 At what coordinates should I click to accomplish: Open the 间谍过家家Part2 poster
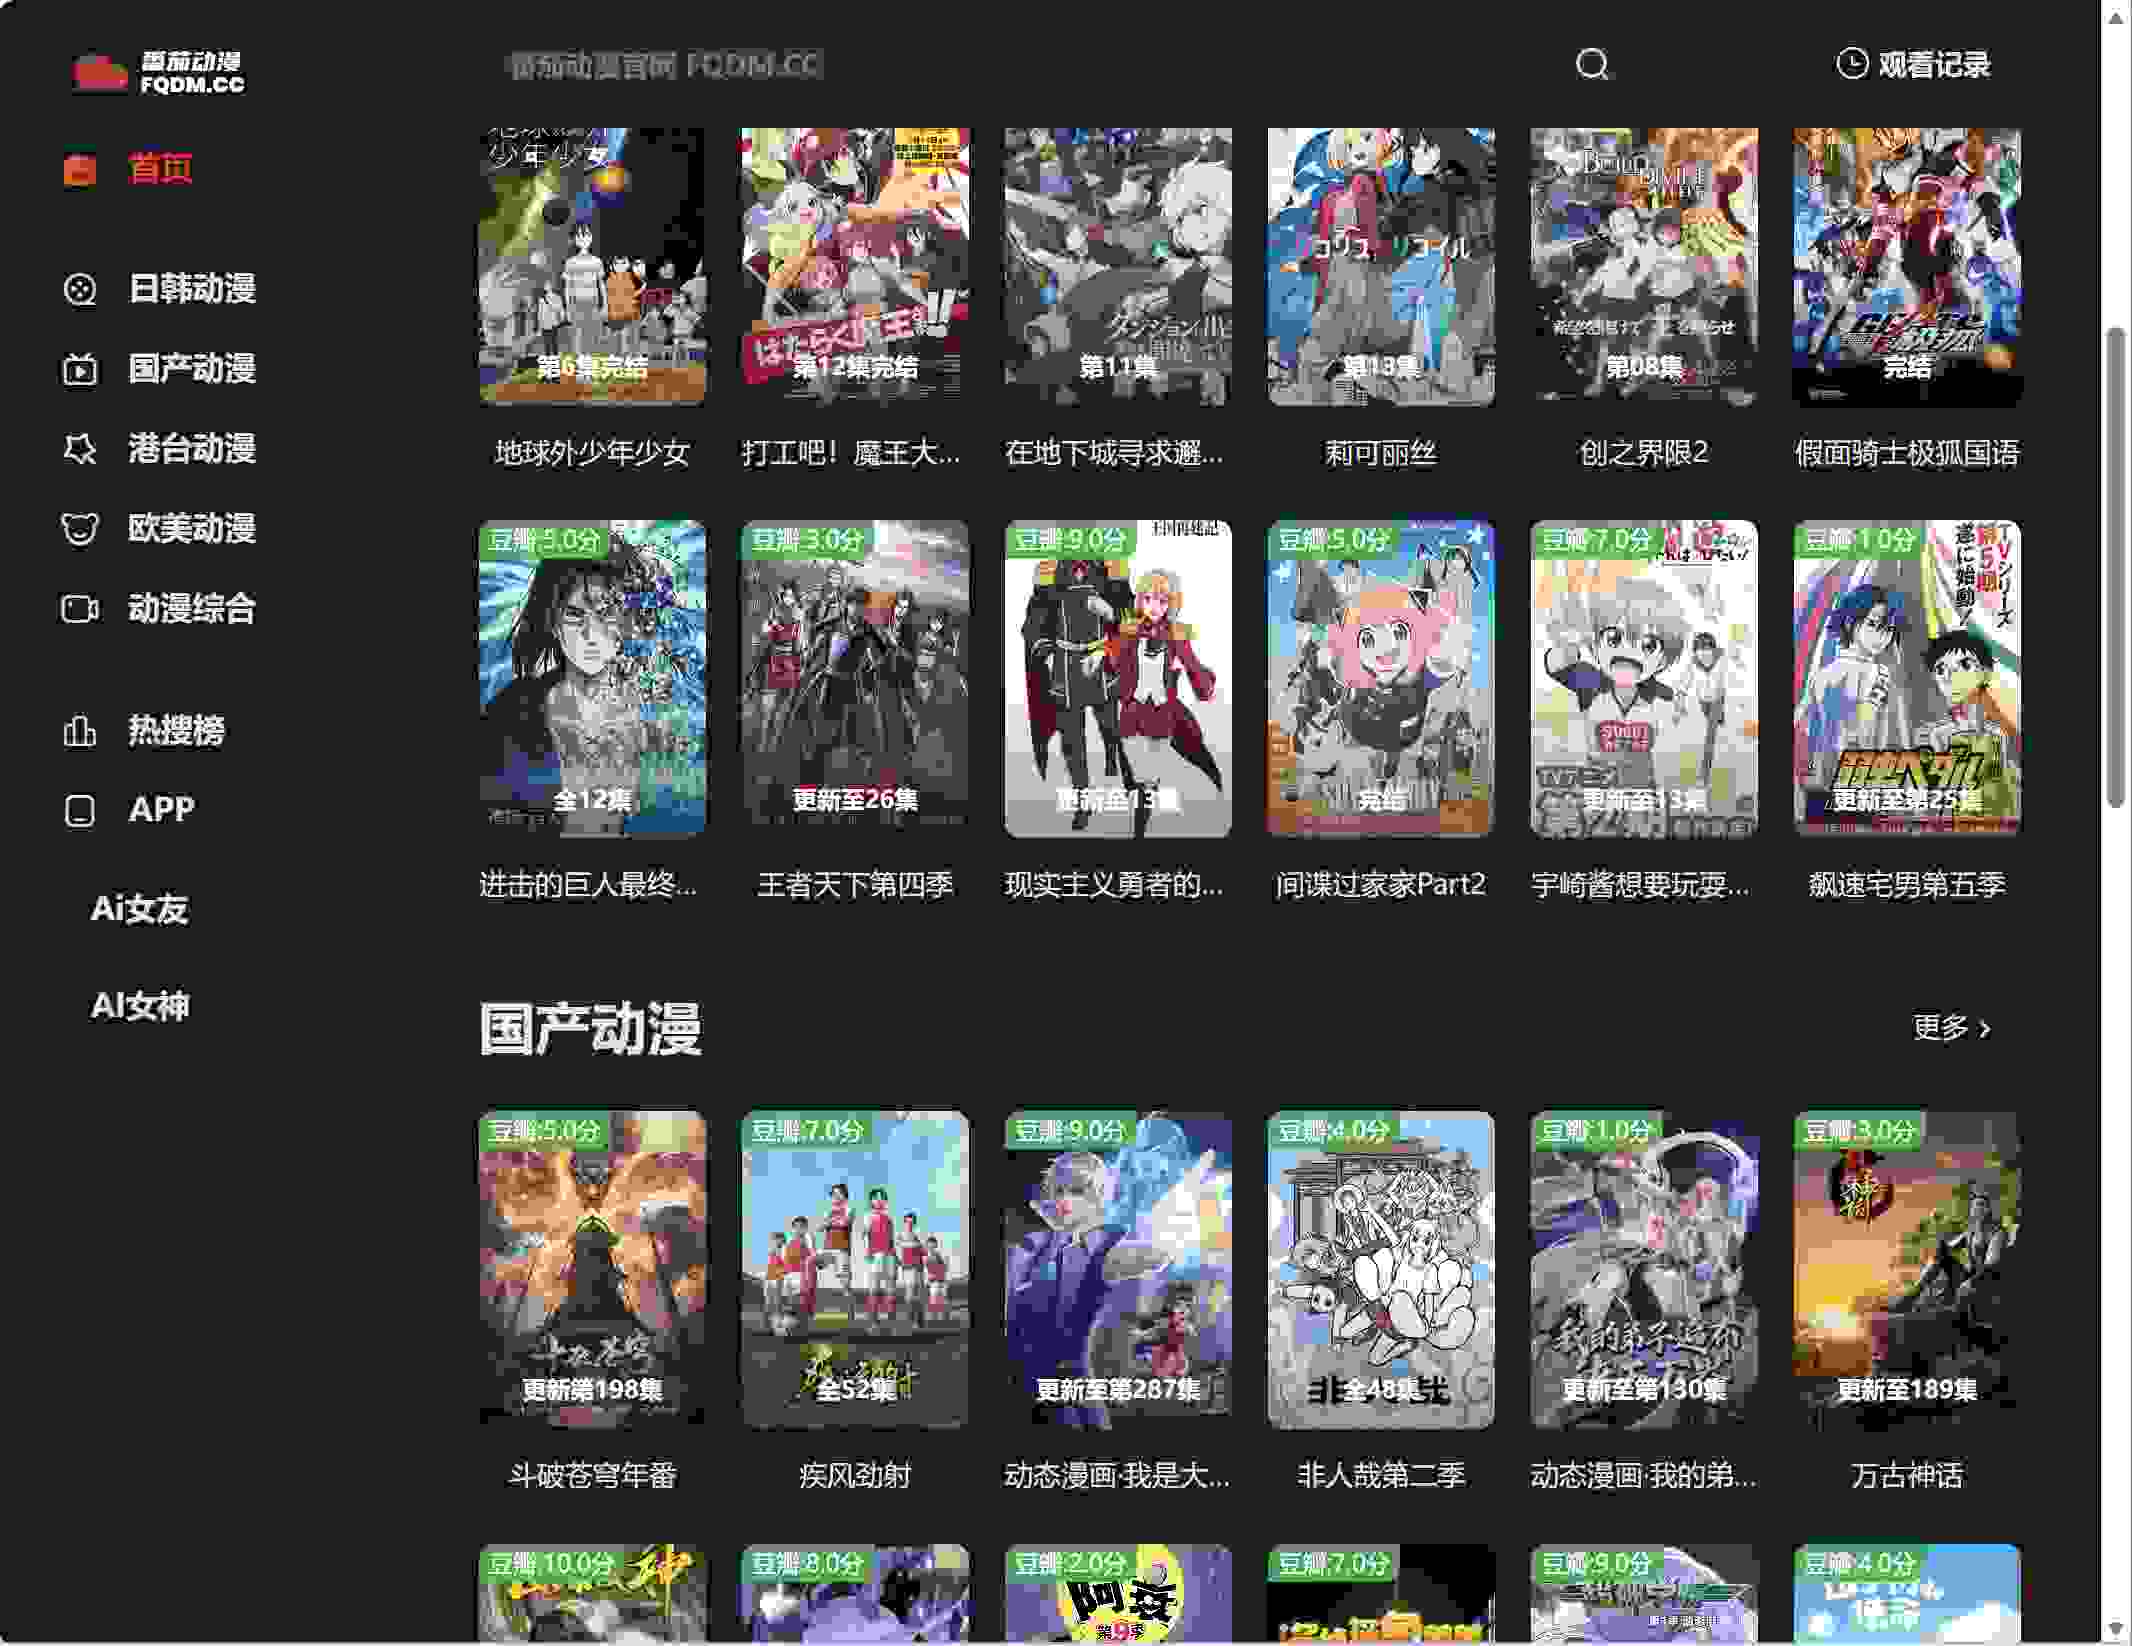pyautogui.click(x=1381, y=679)
